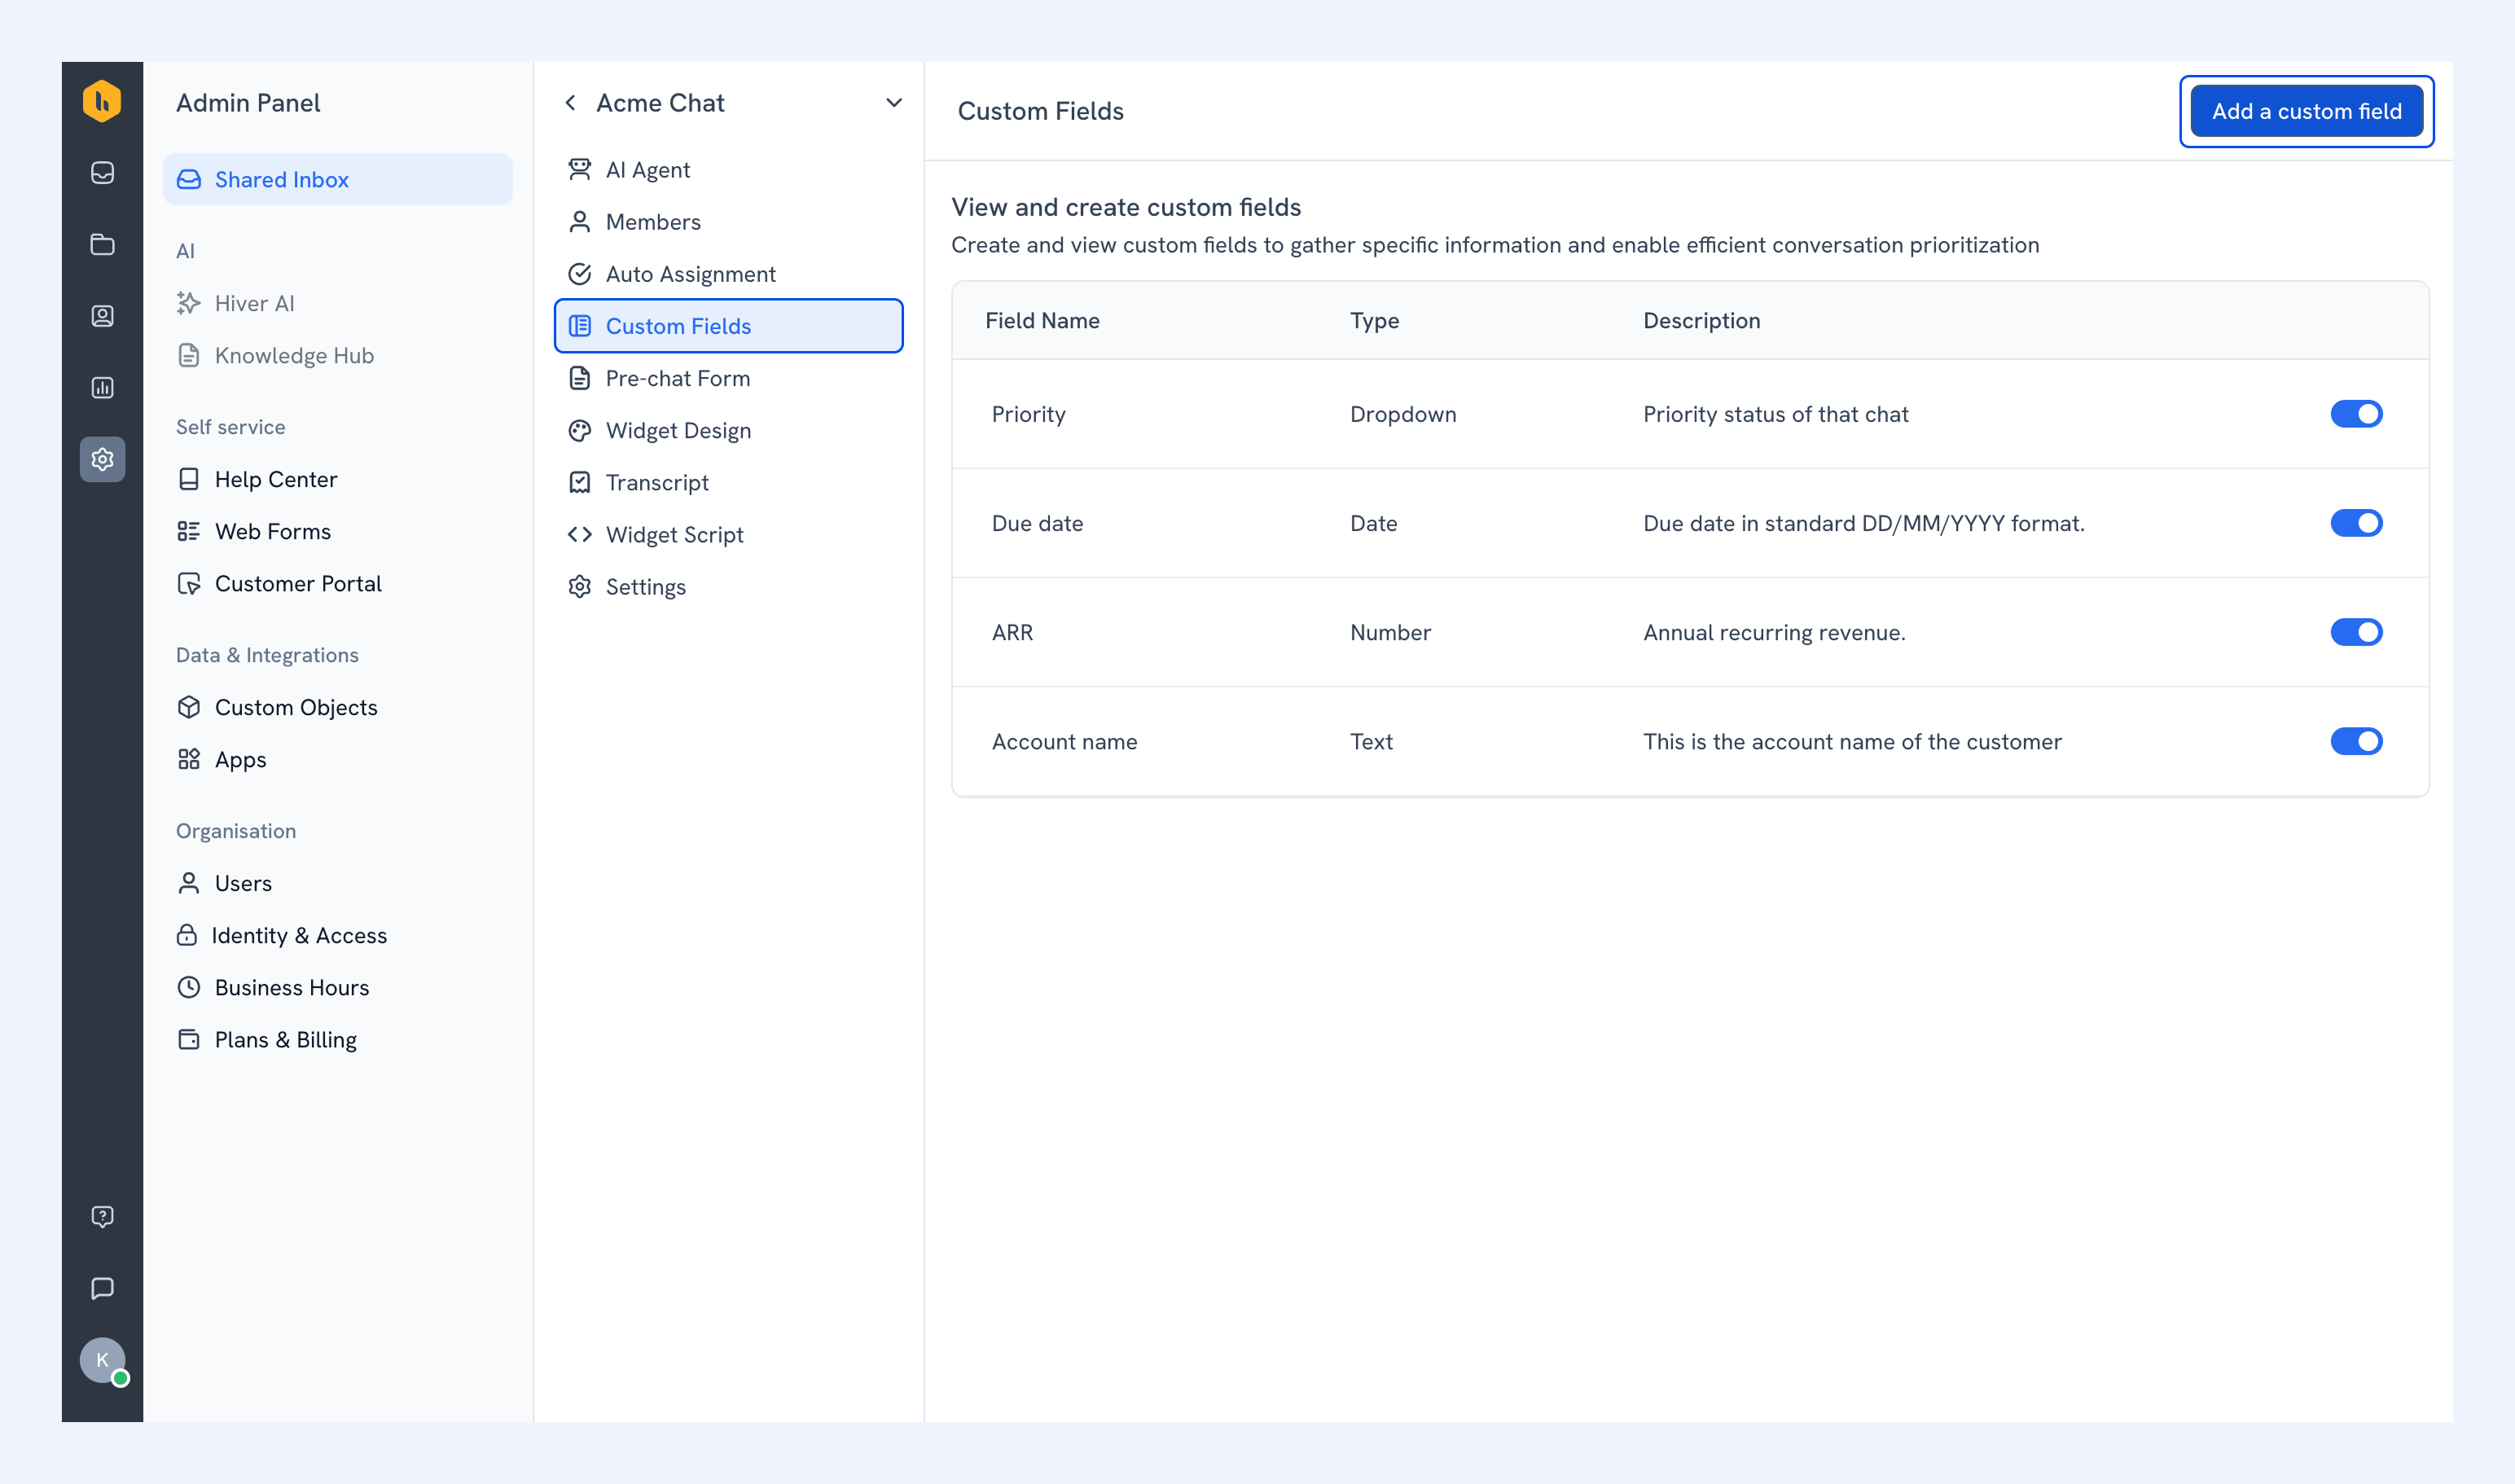Open the chat bubble icon near avatar
The image size is (2515, 1484).
click(102, 1288)
